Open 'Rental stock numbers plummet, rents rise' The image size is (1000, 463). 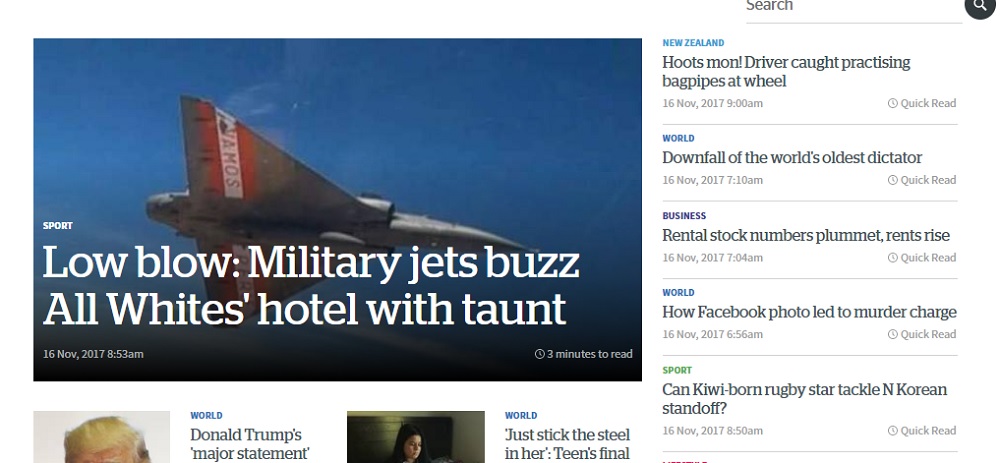click(806, 235)
